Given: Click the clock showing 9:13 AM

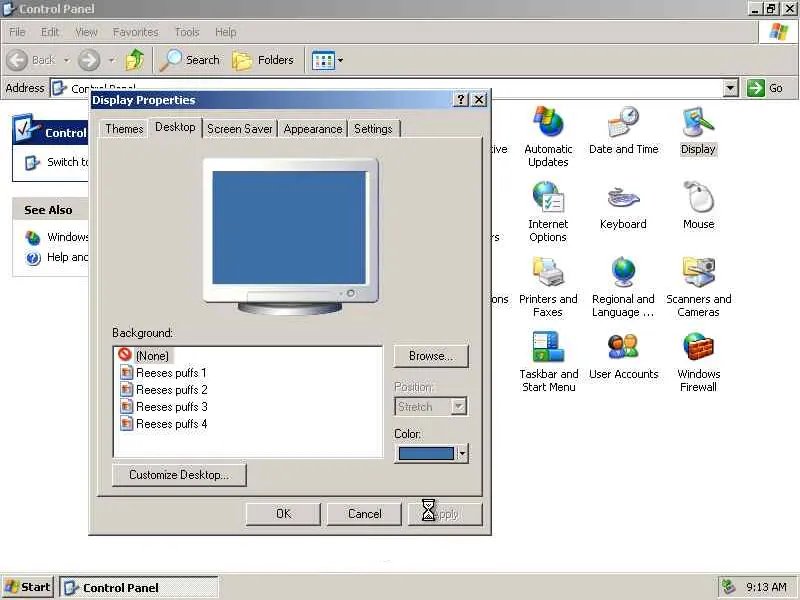Looking at the screenshot, I should 766,587.
